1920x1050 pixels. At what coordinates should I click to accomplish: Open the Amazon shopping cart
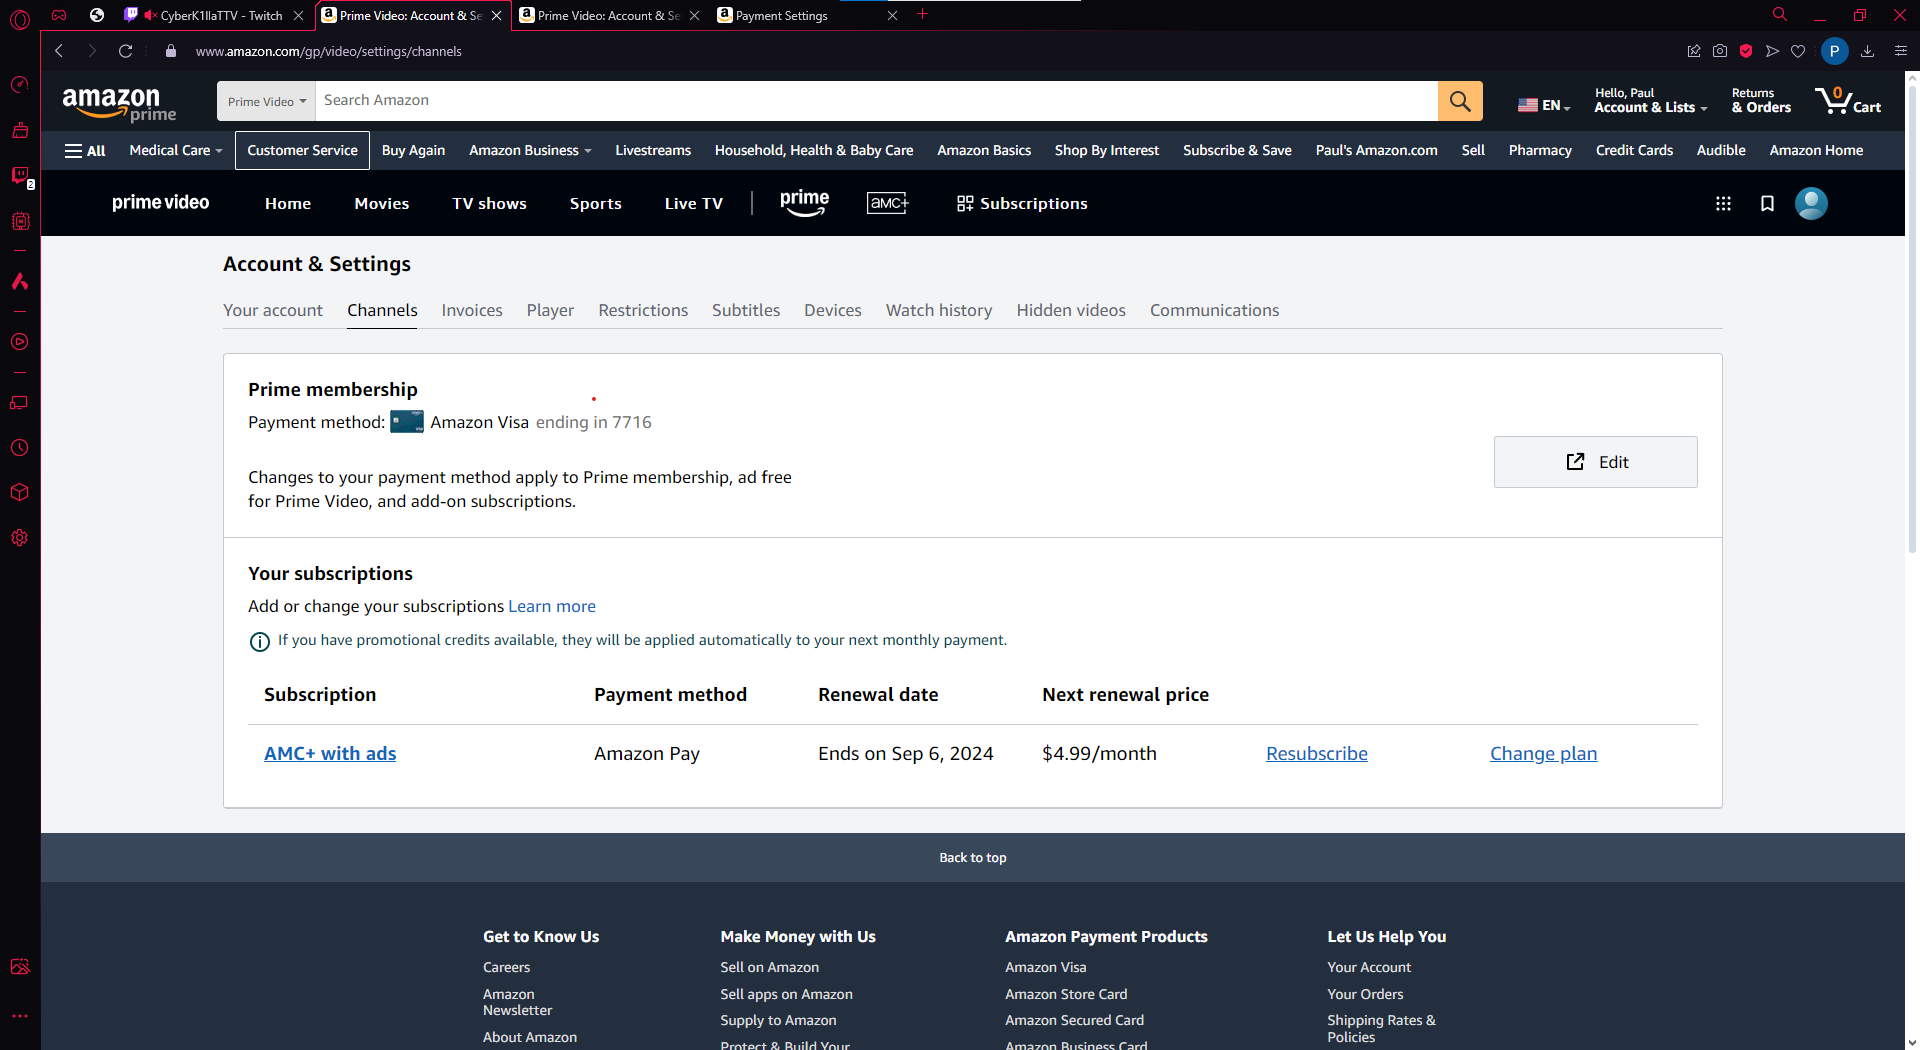(1848, 100)
